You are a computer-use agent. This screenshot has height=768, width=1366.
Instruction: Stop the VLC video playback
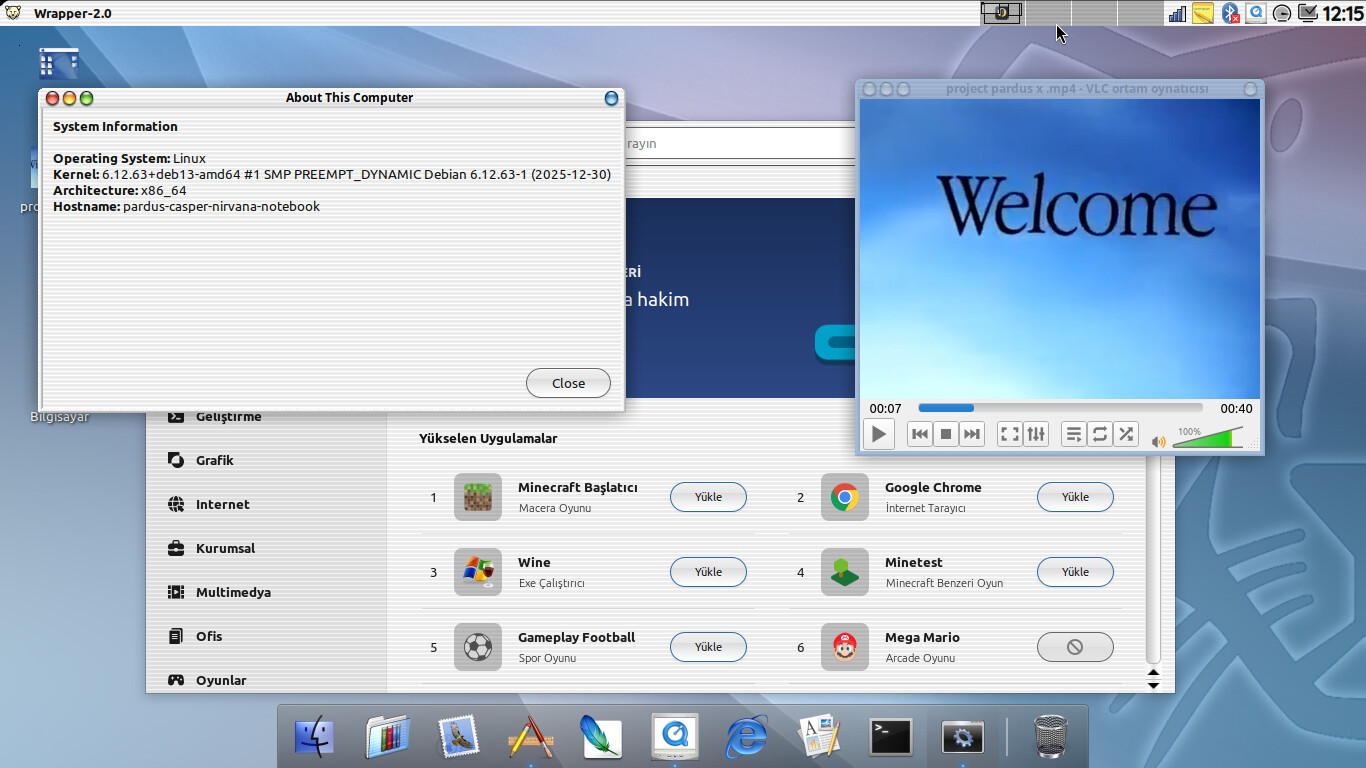(x=946, y=434)
